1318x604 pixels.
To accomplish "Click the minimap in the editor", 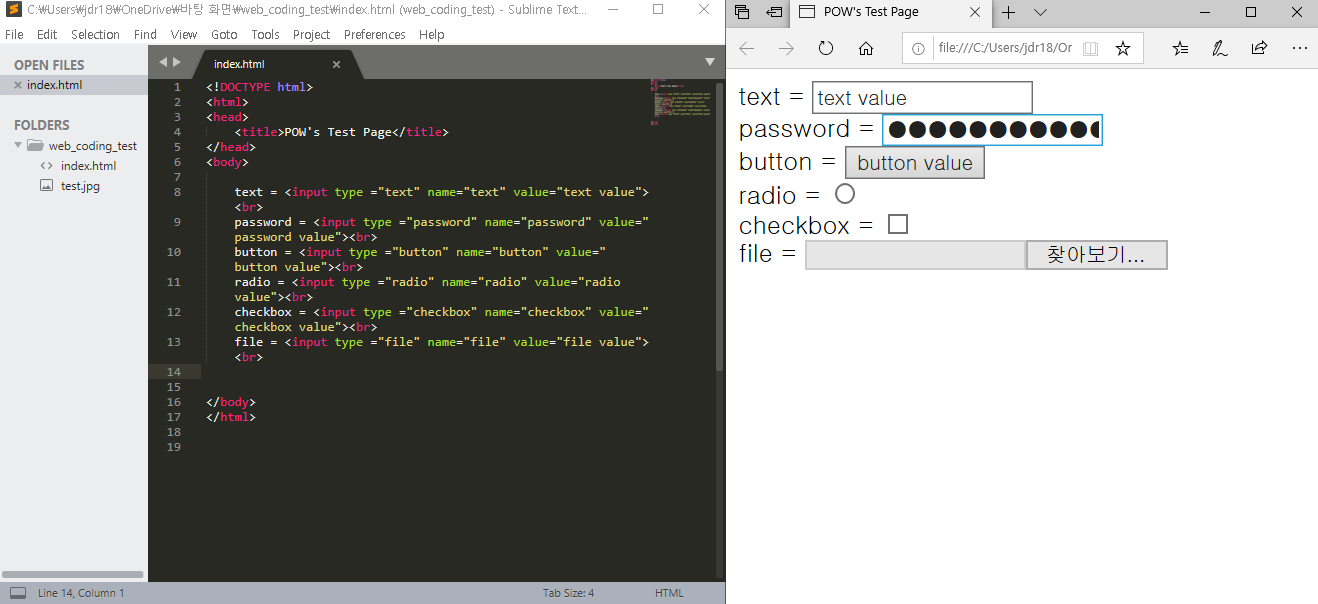I will pos(682,102).
